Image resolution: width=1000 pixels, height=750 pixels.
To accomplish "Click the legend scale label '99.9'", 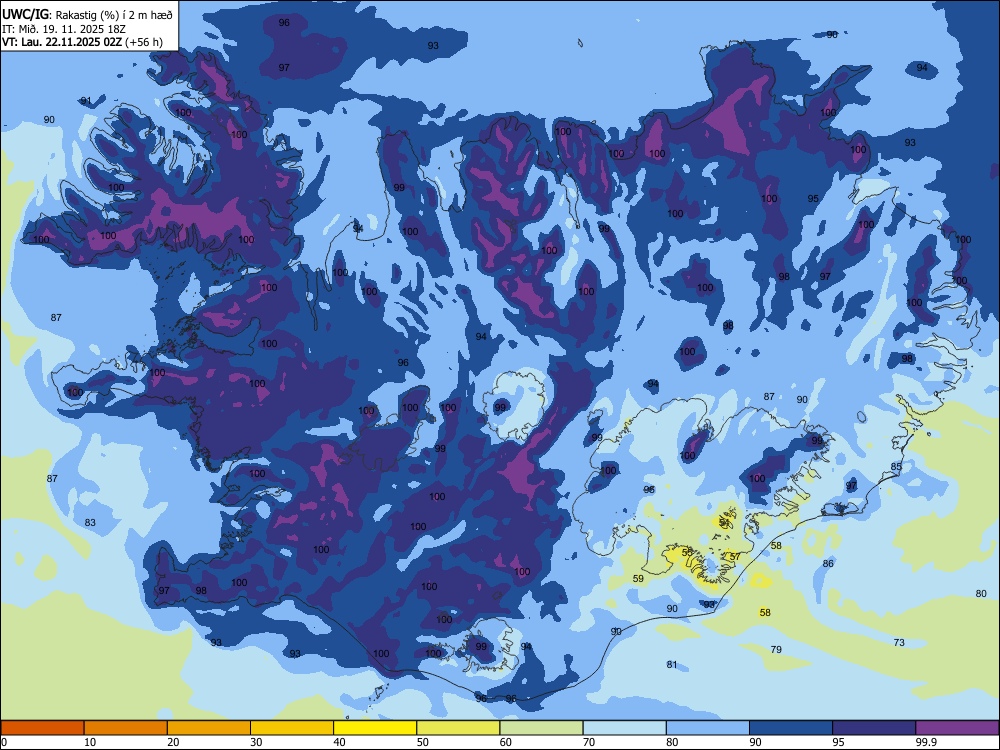I will tap(926, 742).
